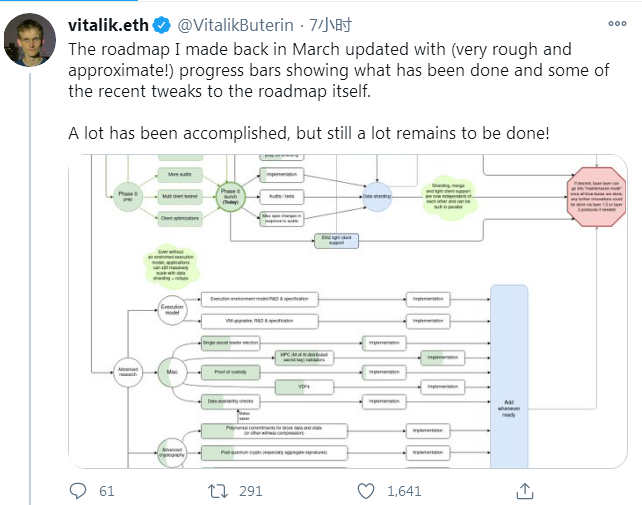Click the retweet arrows icon
The width and height of the screenshot is (642, 505).
[218, 491]
